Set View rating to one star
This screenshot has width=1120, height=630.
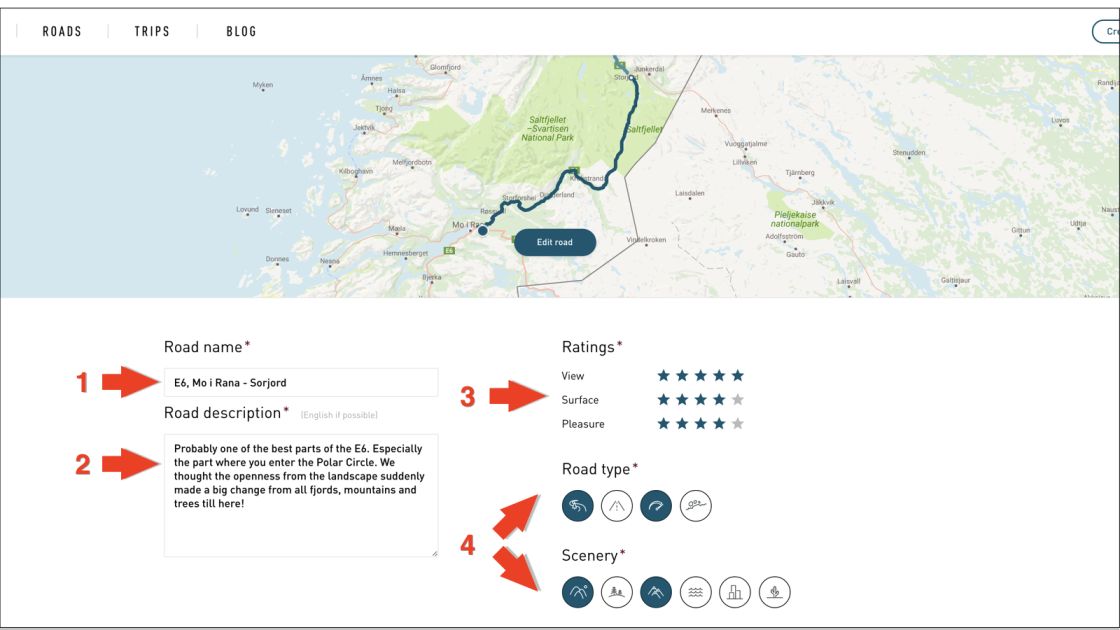pyautogui.click(x=664, y=375)
